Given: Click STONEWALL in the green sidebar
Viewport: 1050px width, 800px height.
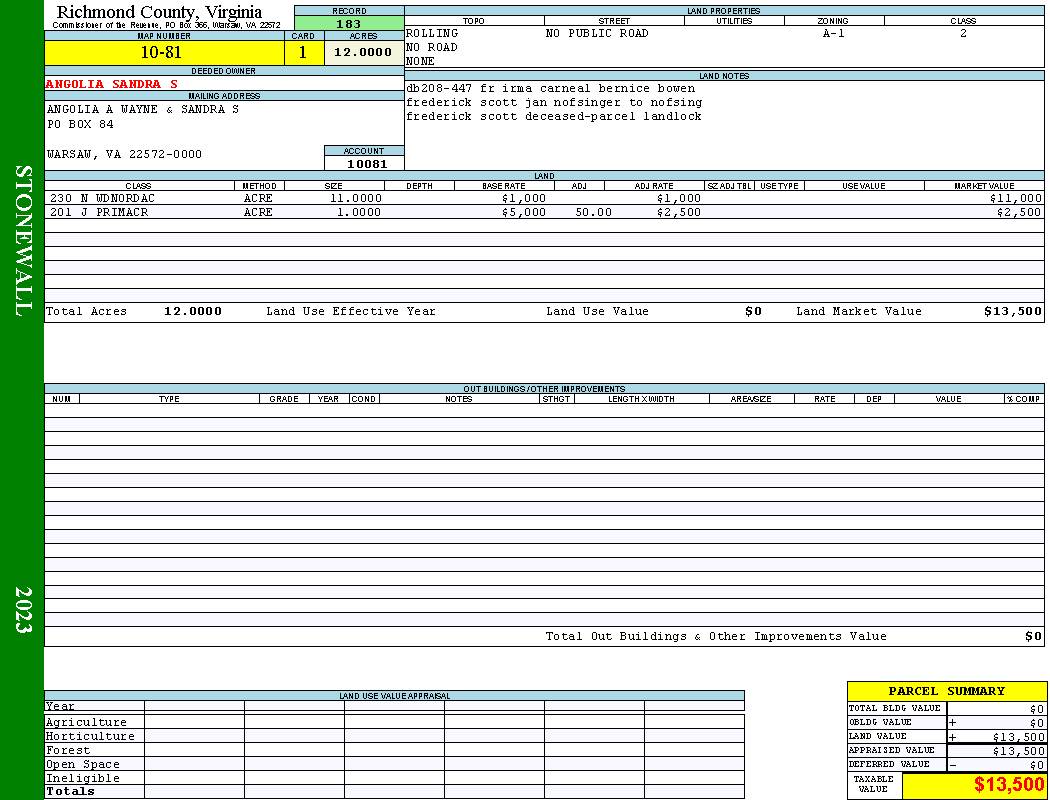Looking at the screenshot, I should click(x=23, y=241).
